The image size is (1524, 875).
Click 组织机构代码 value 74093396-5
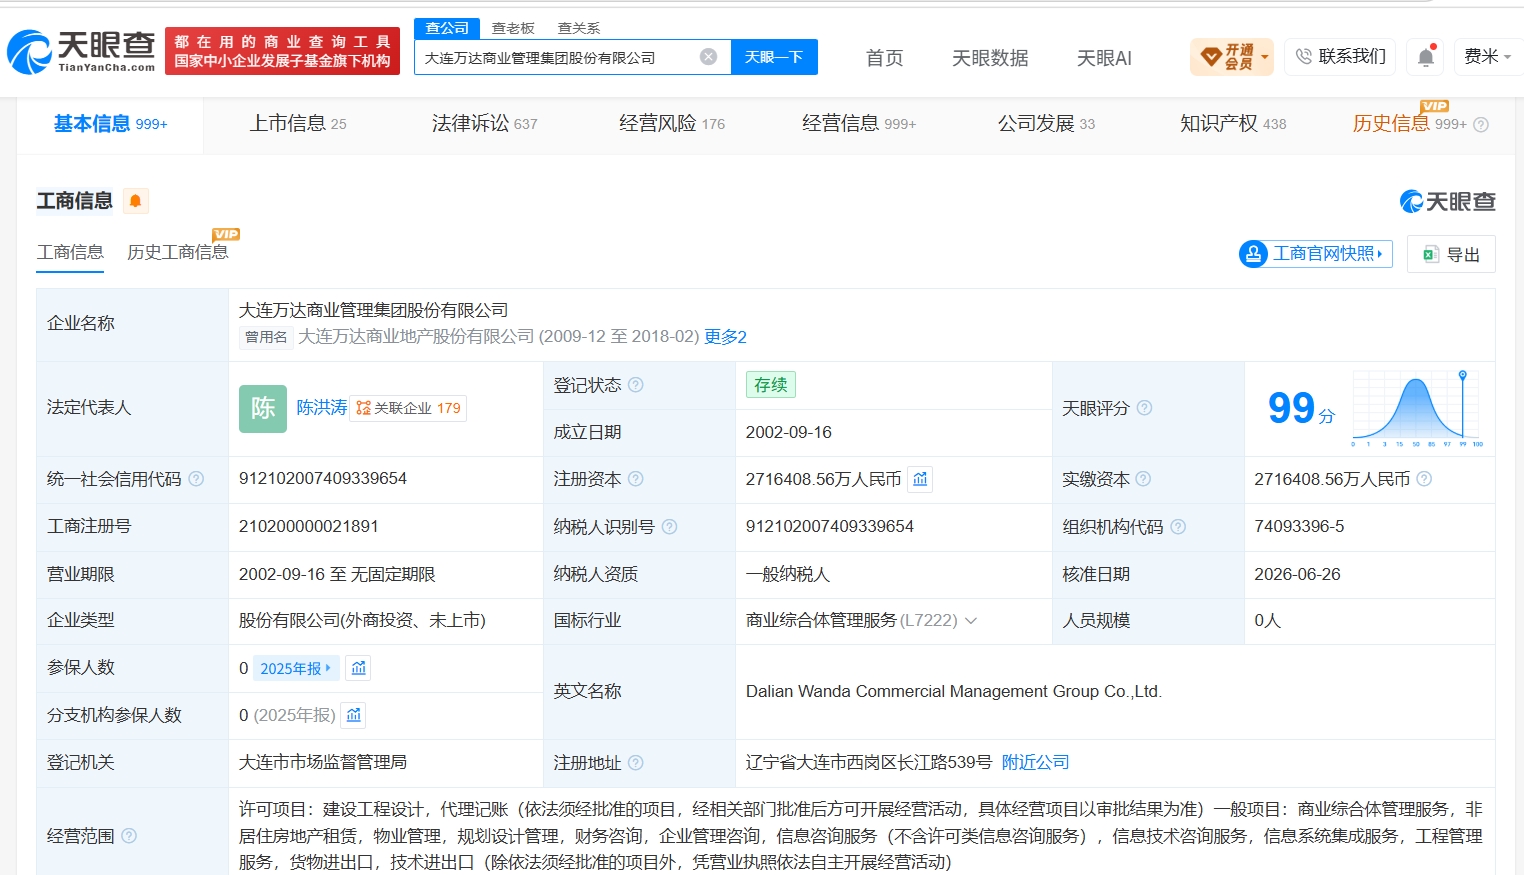[1299, 527]
